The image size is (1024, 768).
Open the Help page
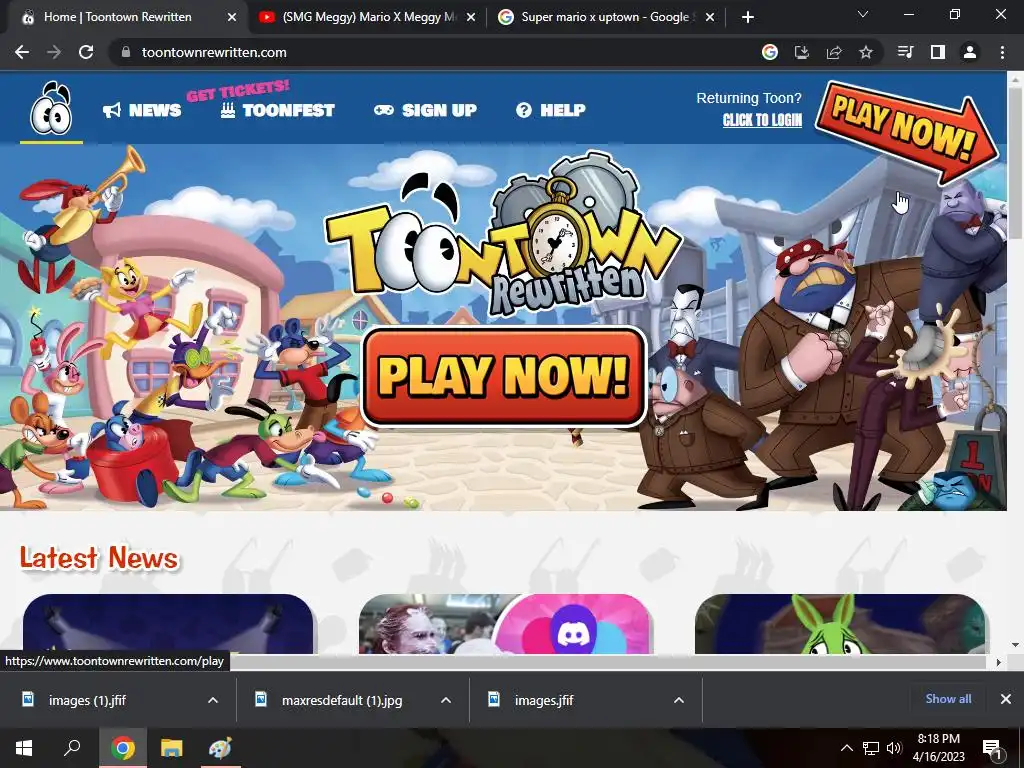(x=551, y=110)
